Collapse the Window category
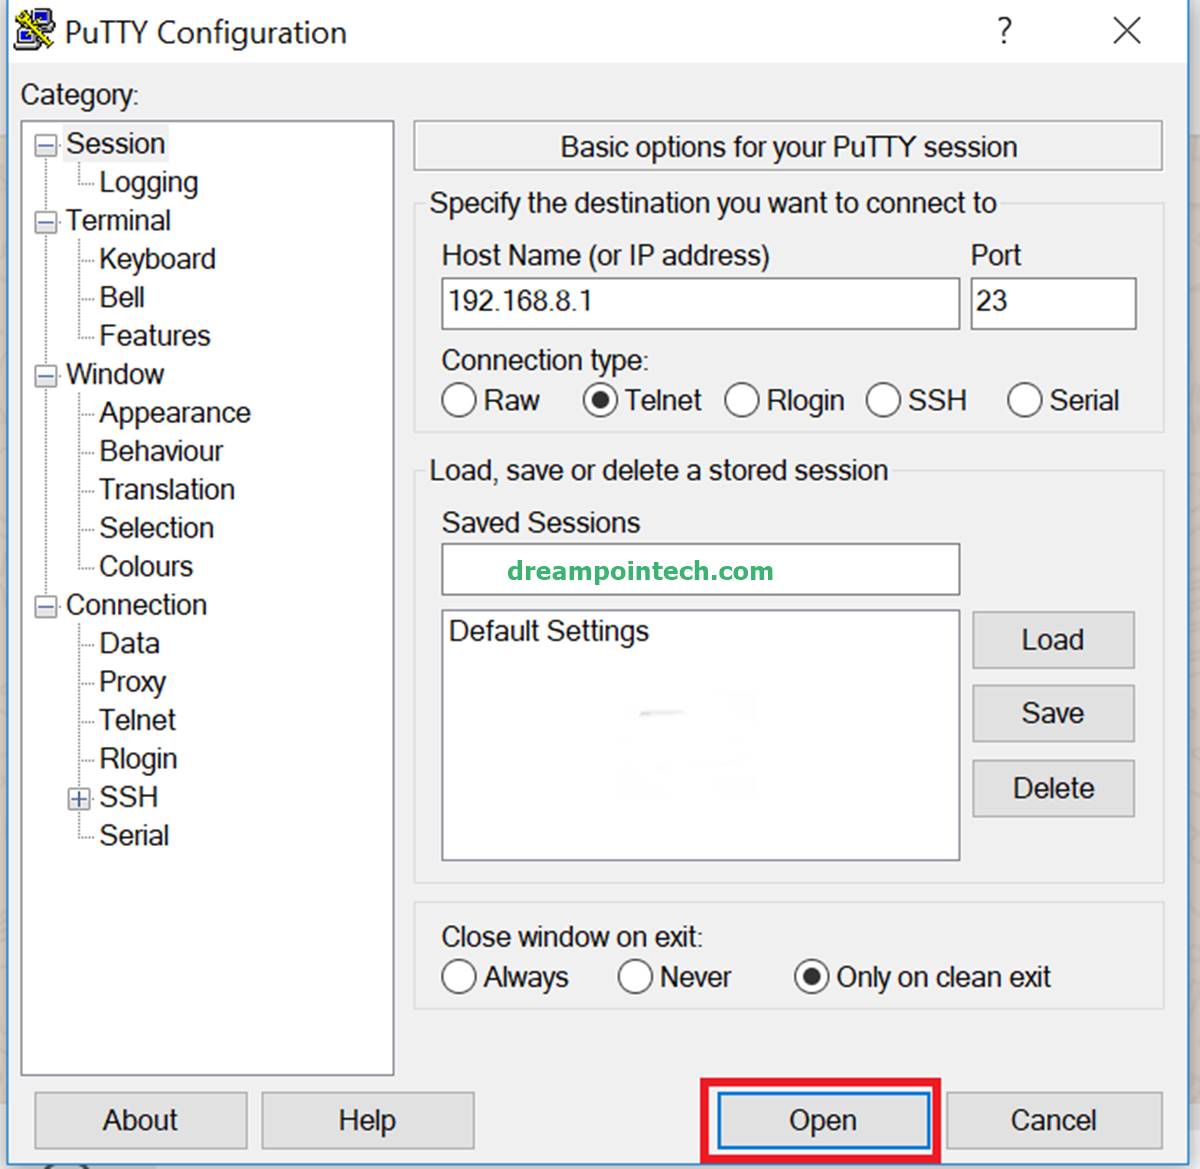This screenshot has height=1169, width=1200. pyautogui.click(x=44, y=374)
